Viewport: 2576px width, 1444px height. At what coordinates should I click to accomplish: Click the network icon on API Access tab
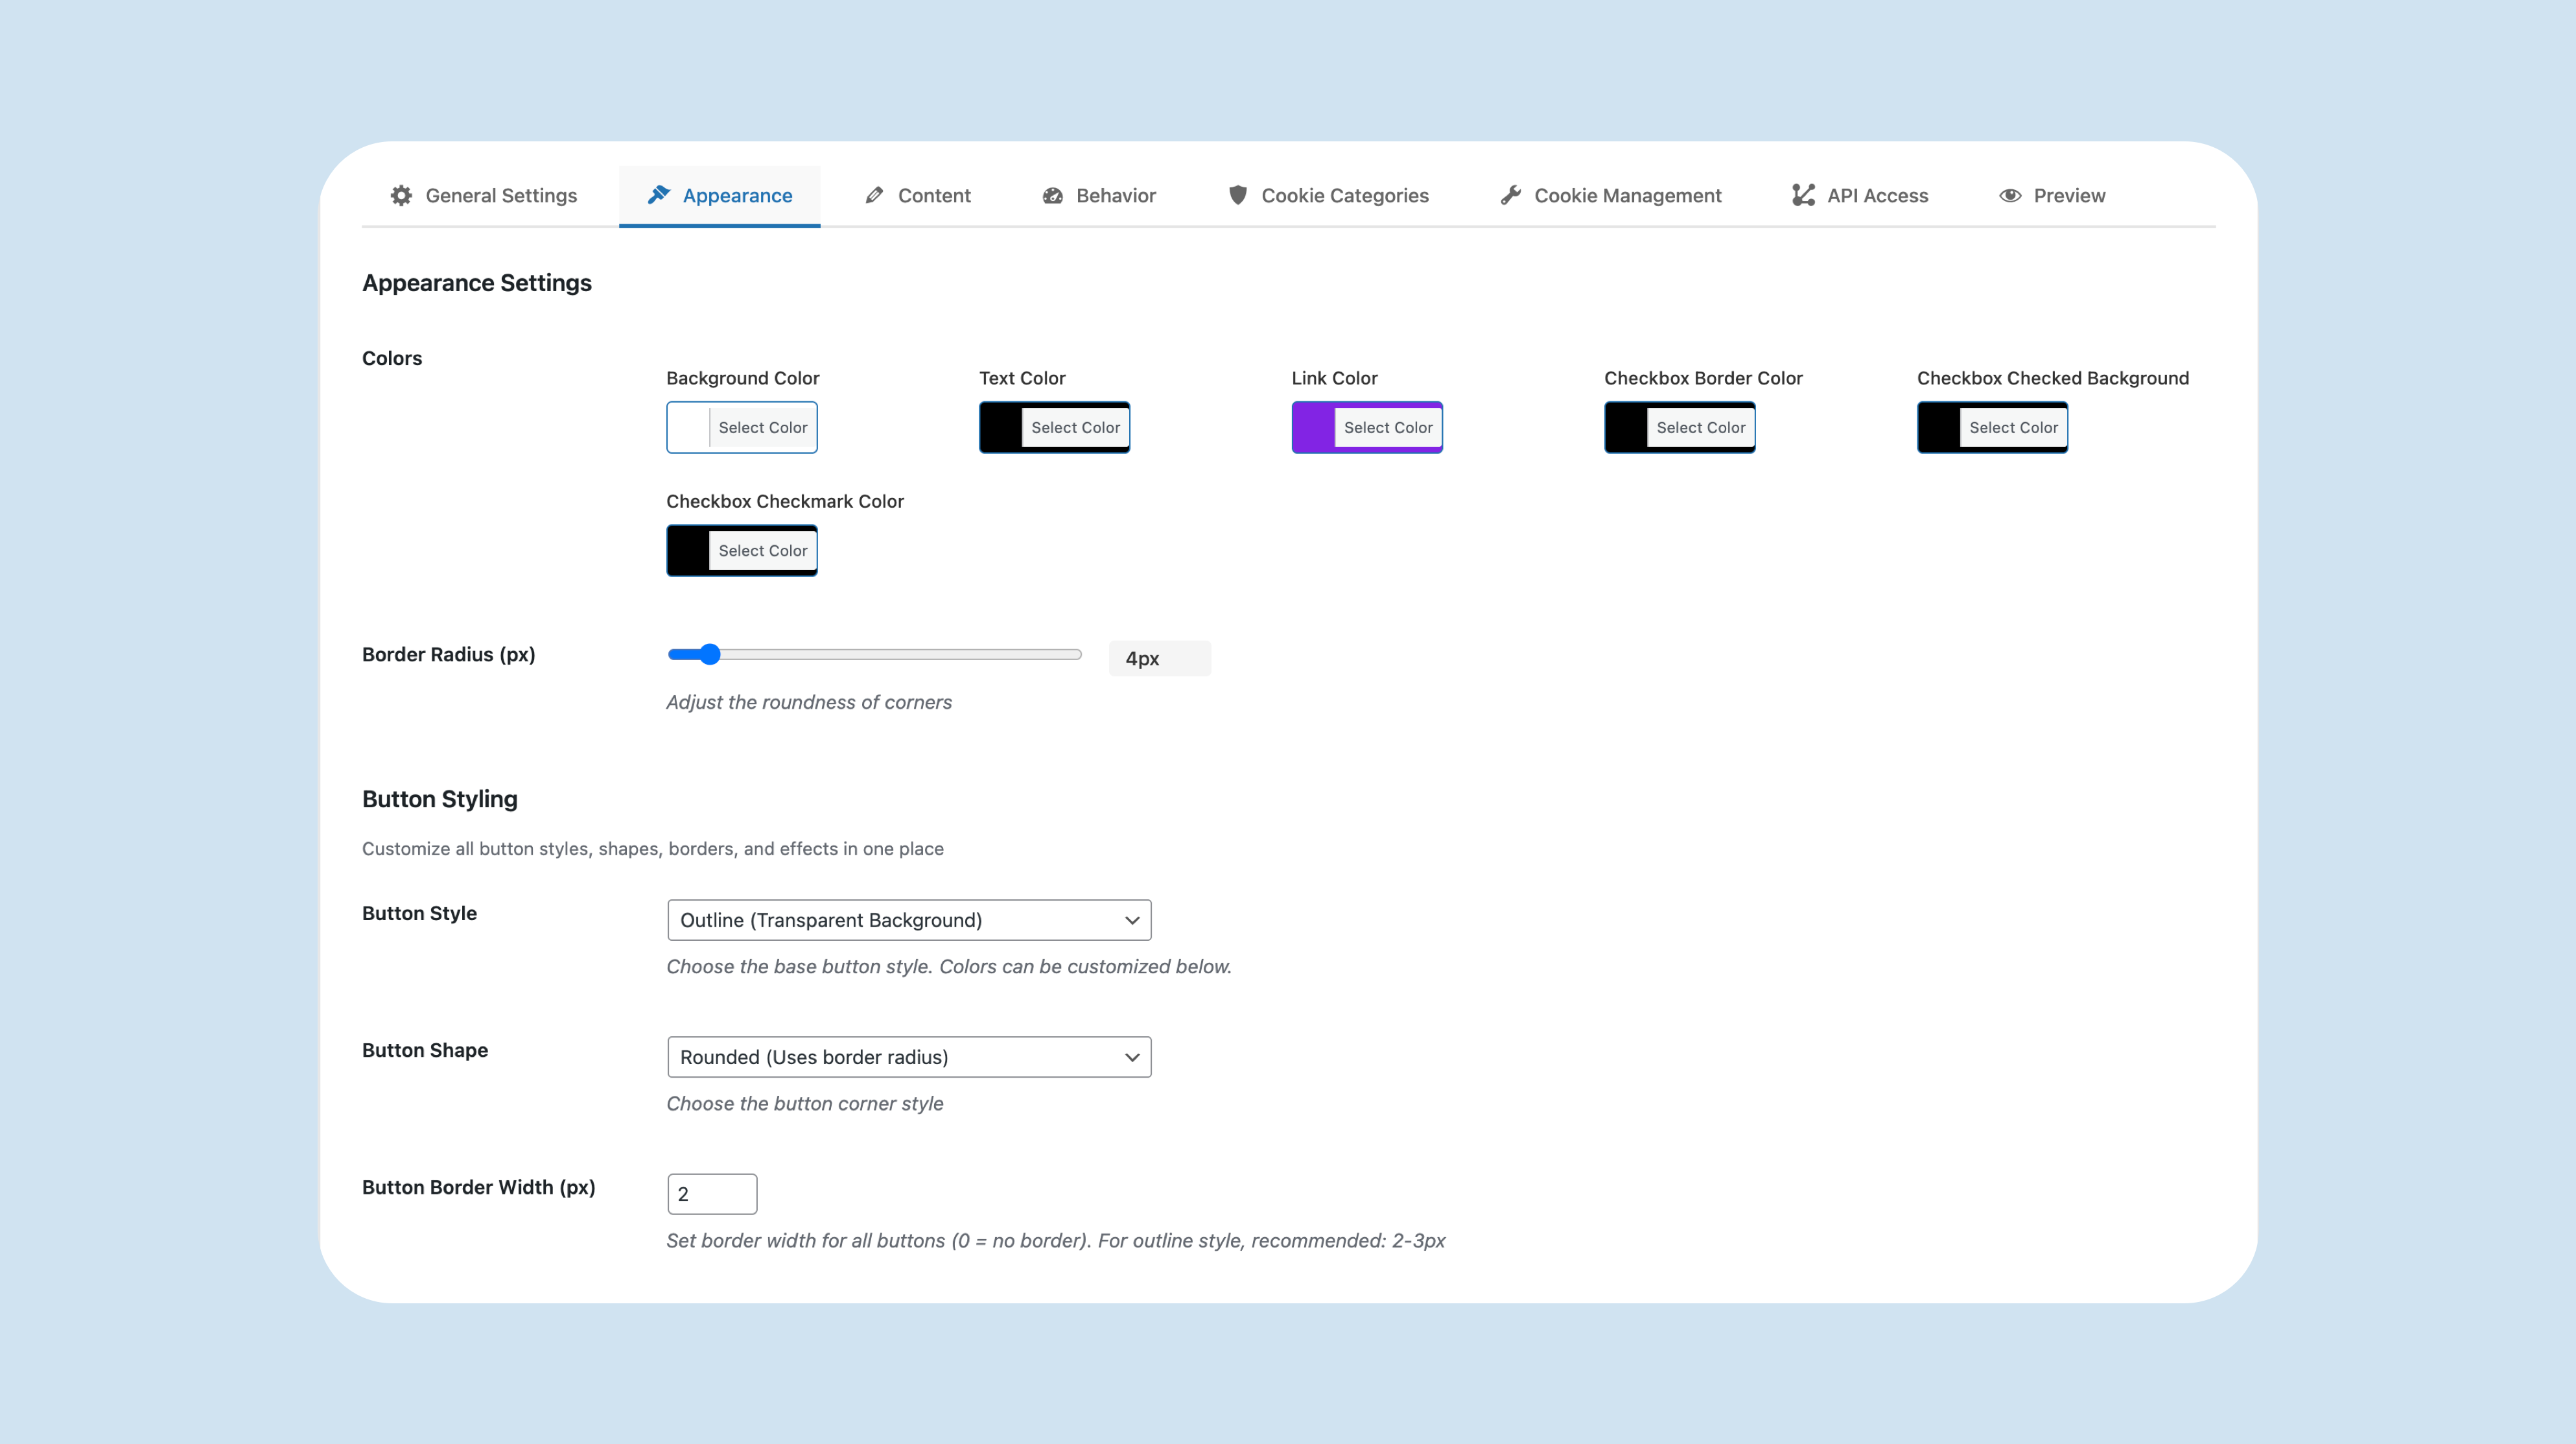pyautogui.click(x=1802, y=195)
